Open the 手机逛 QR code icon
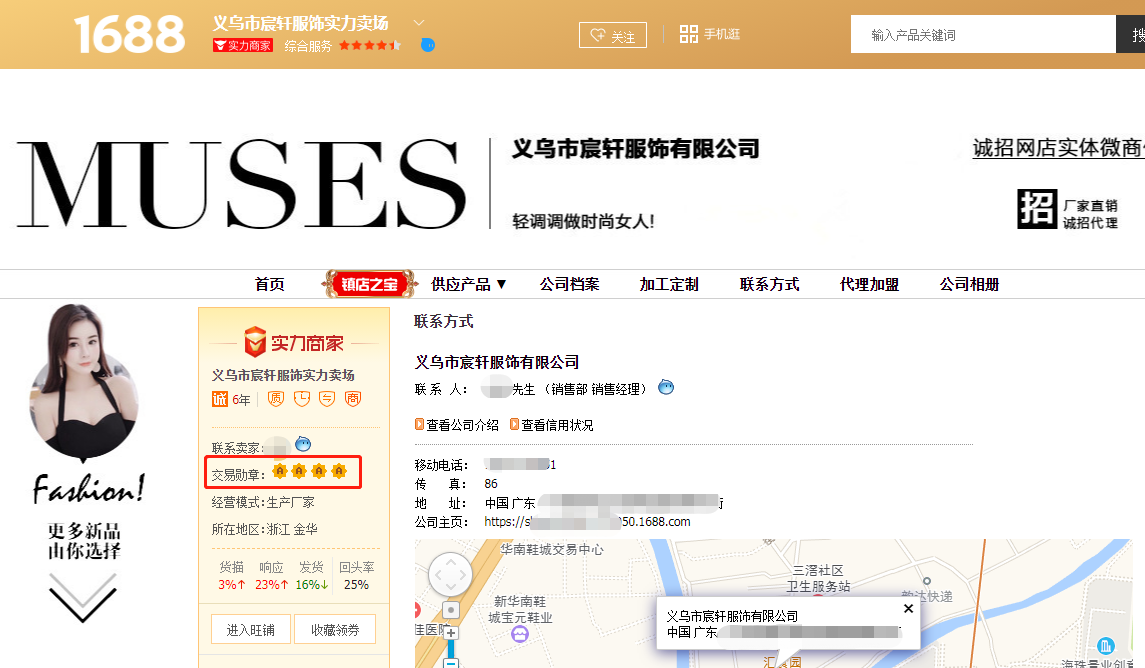Image resolution: width=1145 pixels, height=668 pixels. (x=689, y=34)
